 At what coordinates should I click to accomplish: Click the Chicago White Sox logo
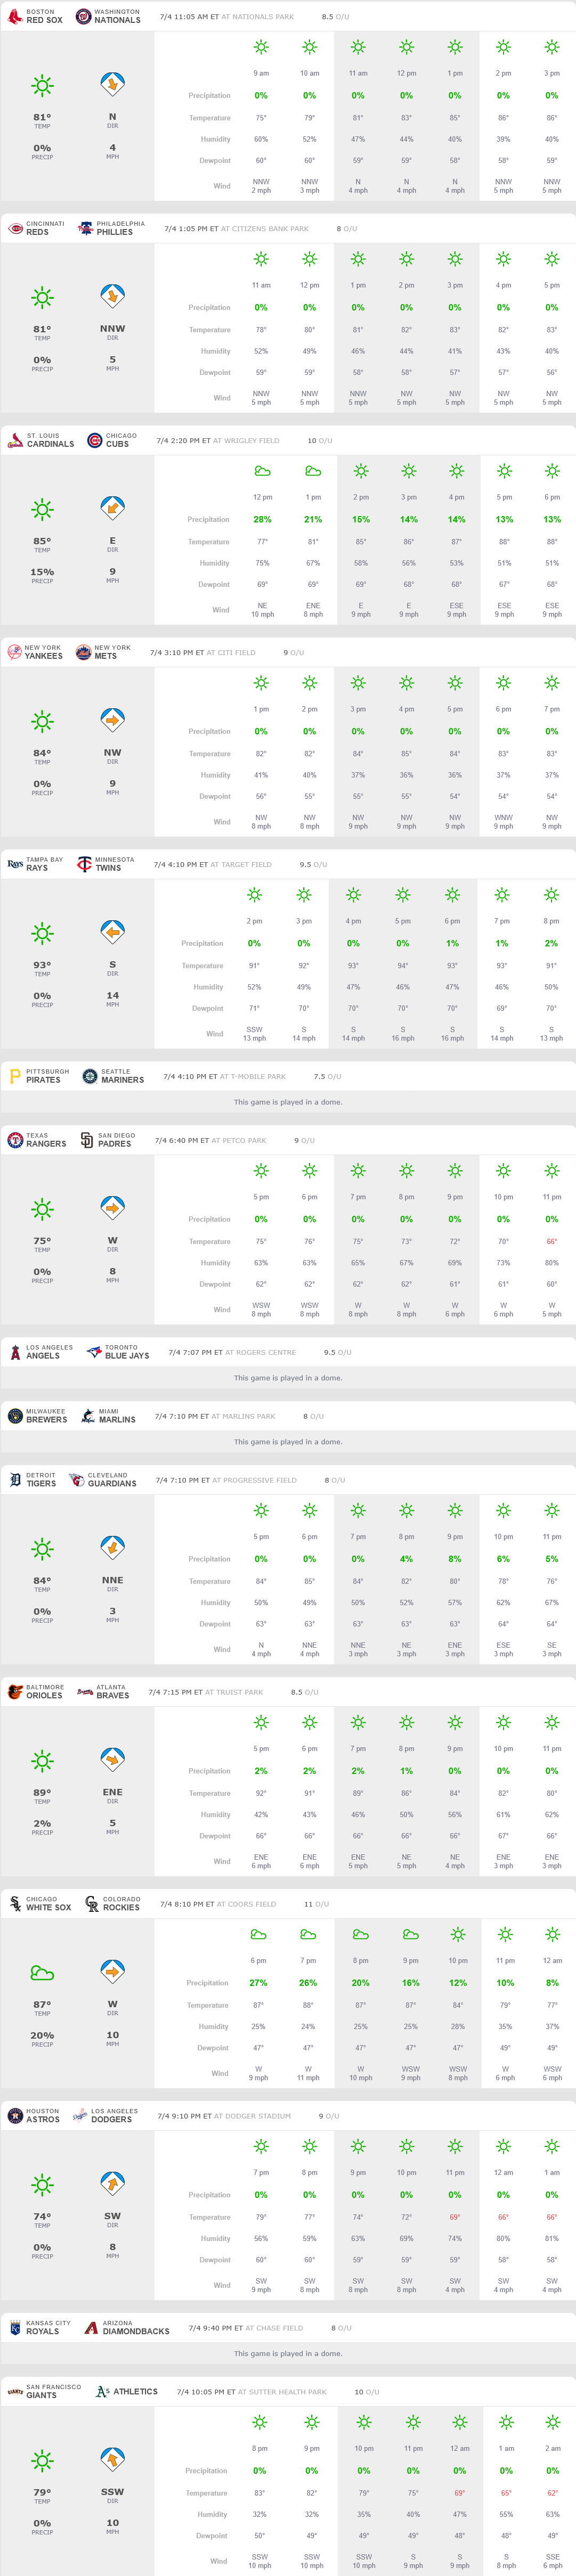[15, 1905]
